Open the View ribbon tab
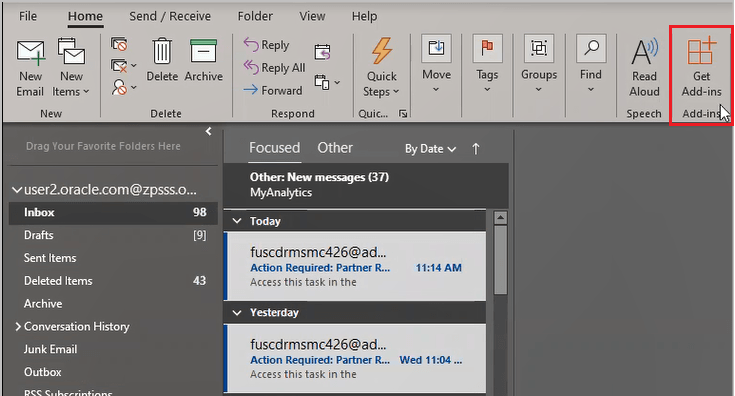This screenshot has height=396, width=735. (x=312, y=16)
